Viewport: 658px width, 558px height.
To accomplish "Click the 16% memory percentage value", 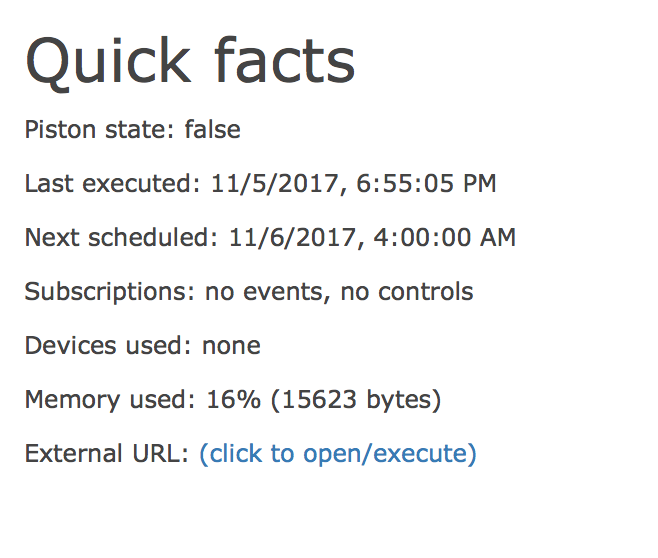I will [233, 399].
